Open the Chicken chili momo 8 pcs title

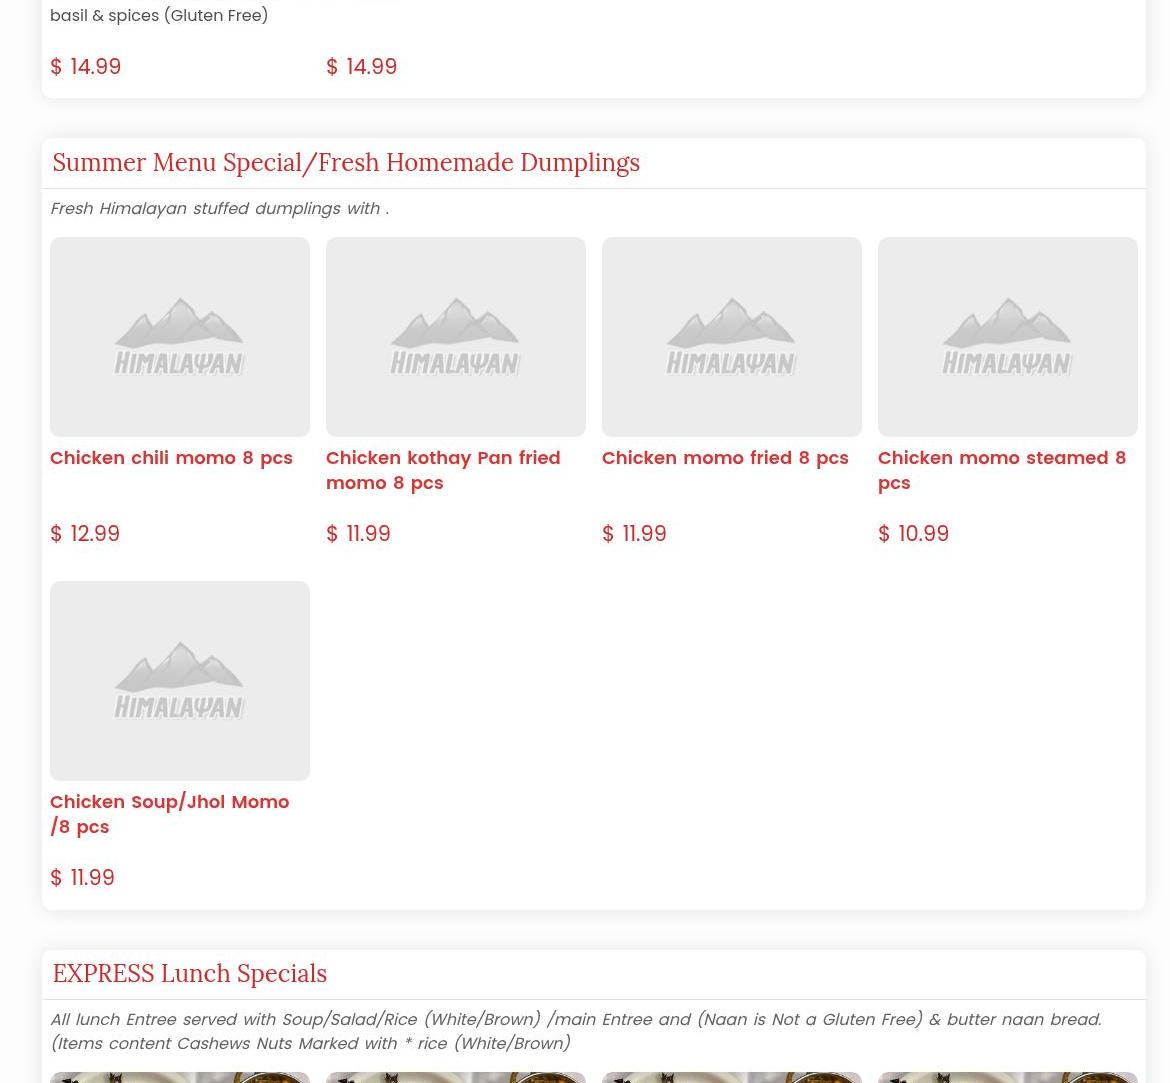click(171, 458)
